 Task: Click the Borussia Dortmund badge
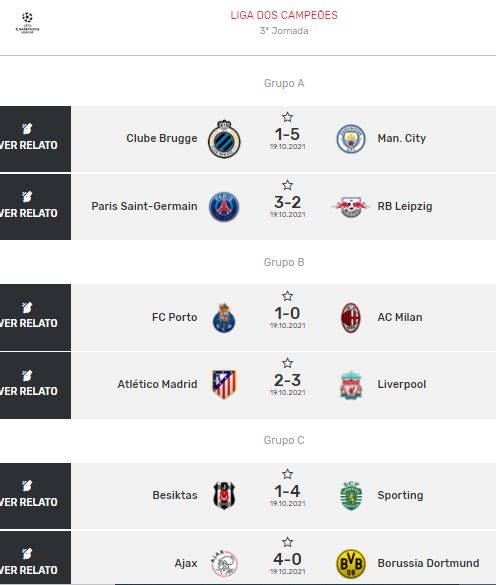tap(351, 564)
